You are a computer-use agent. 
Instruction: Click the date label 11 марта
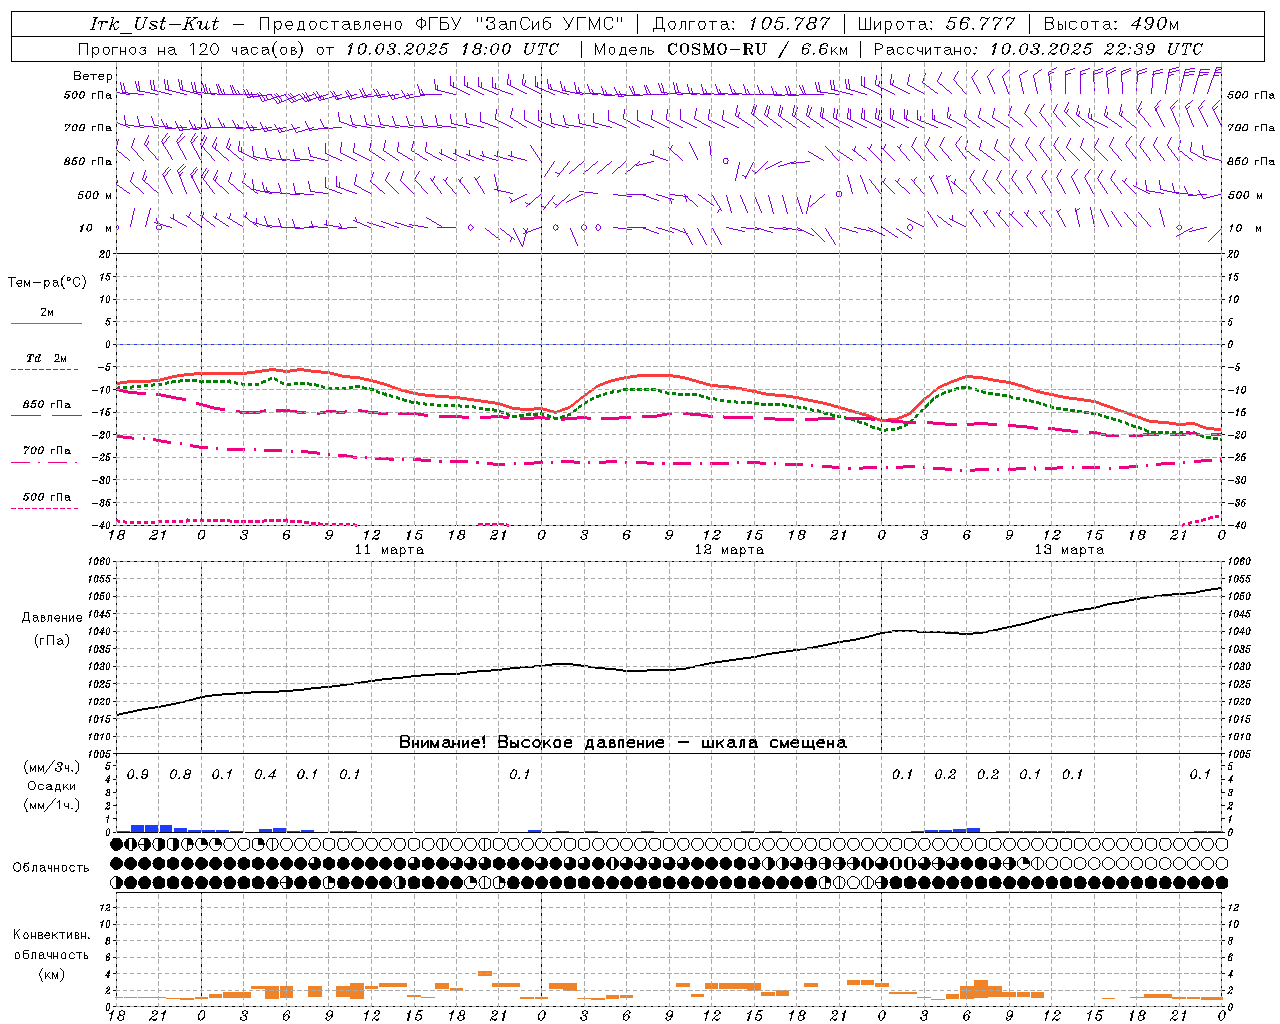389,550
